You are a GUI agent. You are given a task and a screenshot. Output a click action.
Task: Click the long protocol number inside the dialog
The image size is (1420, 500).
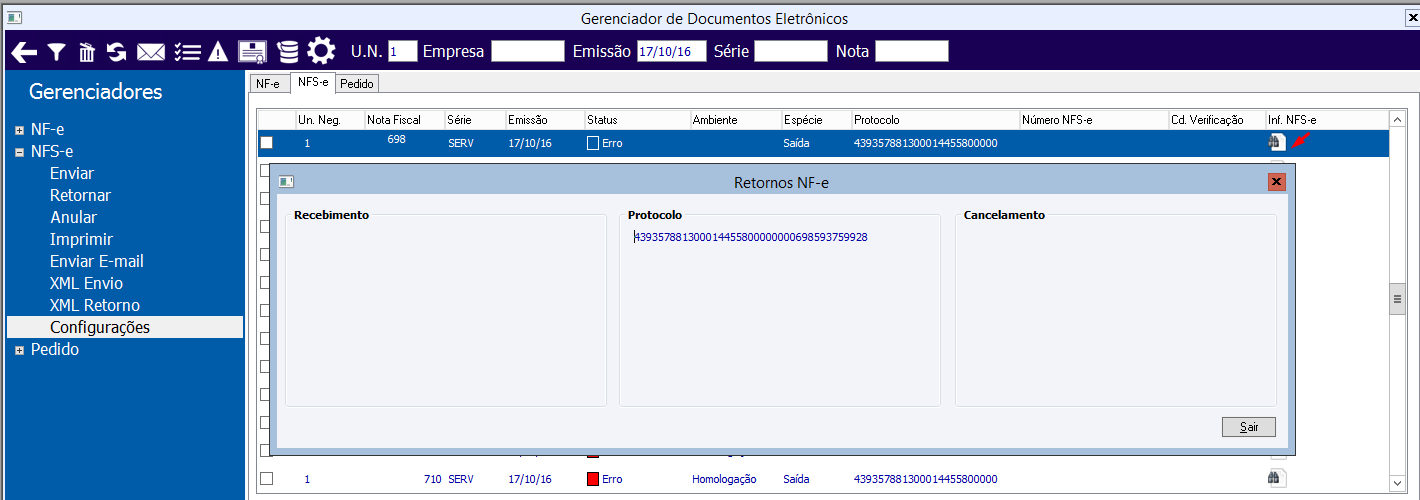(x=750, y=237)
